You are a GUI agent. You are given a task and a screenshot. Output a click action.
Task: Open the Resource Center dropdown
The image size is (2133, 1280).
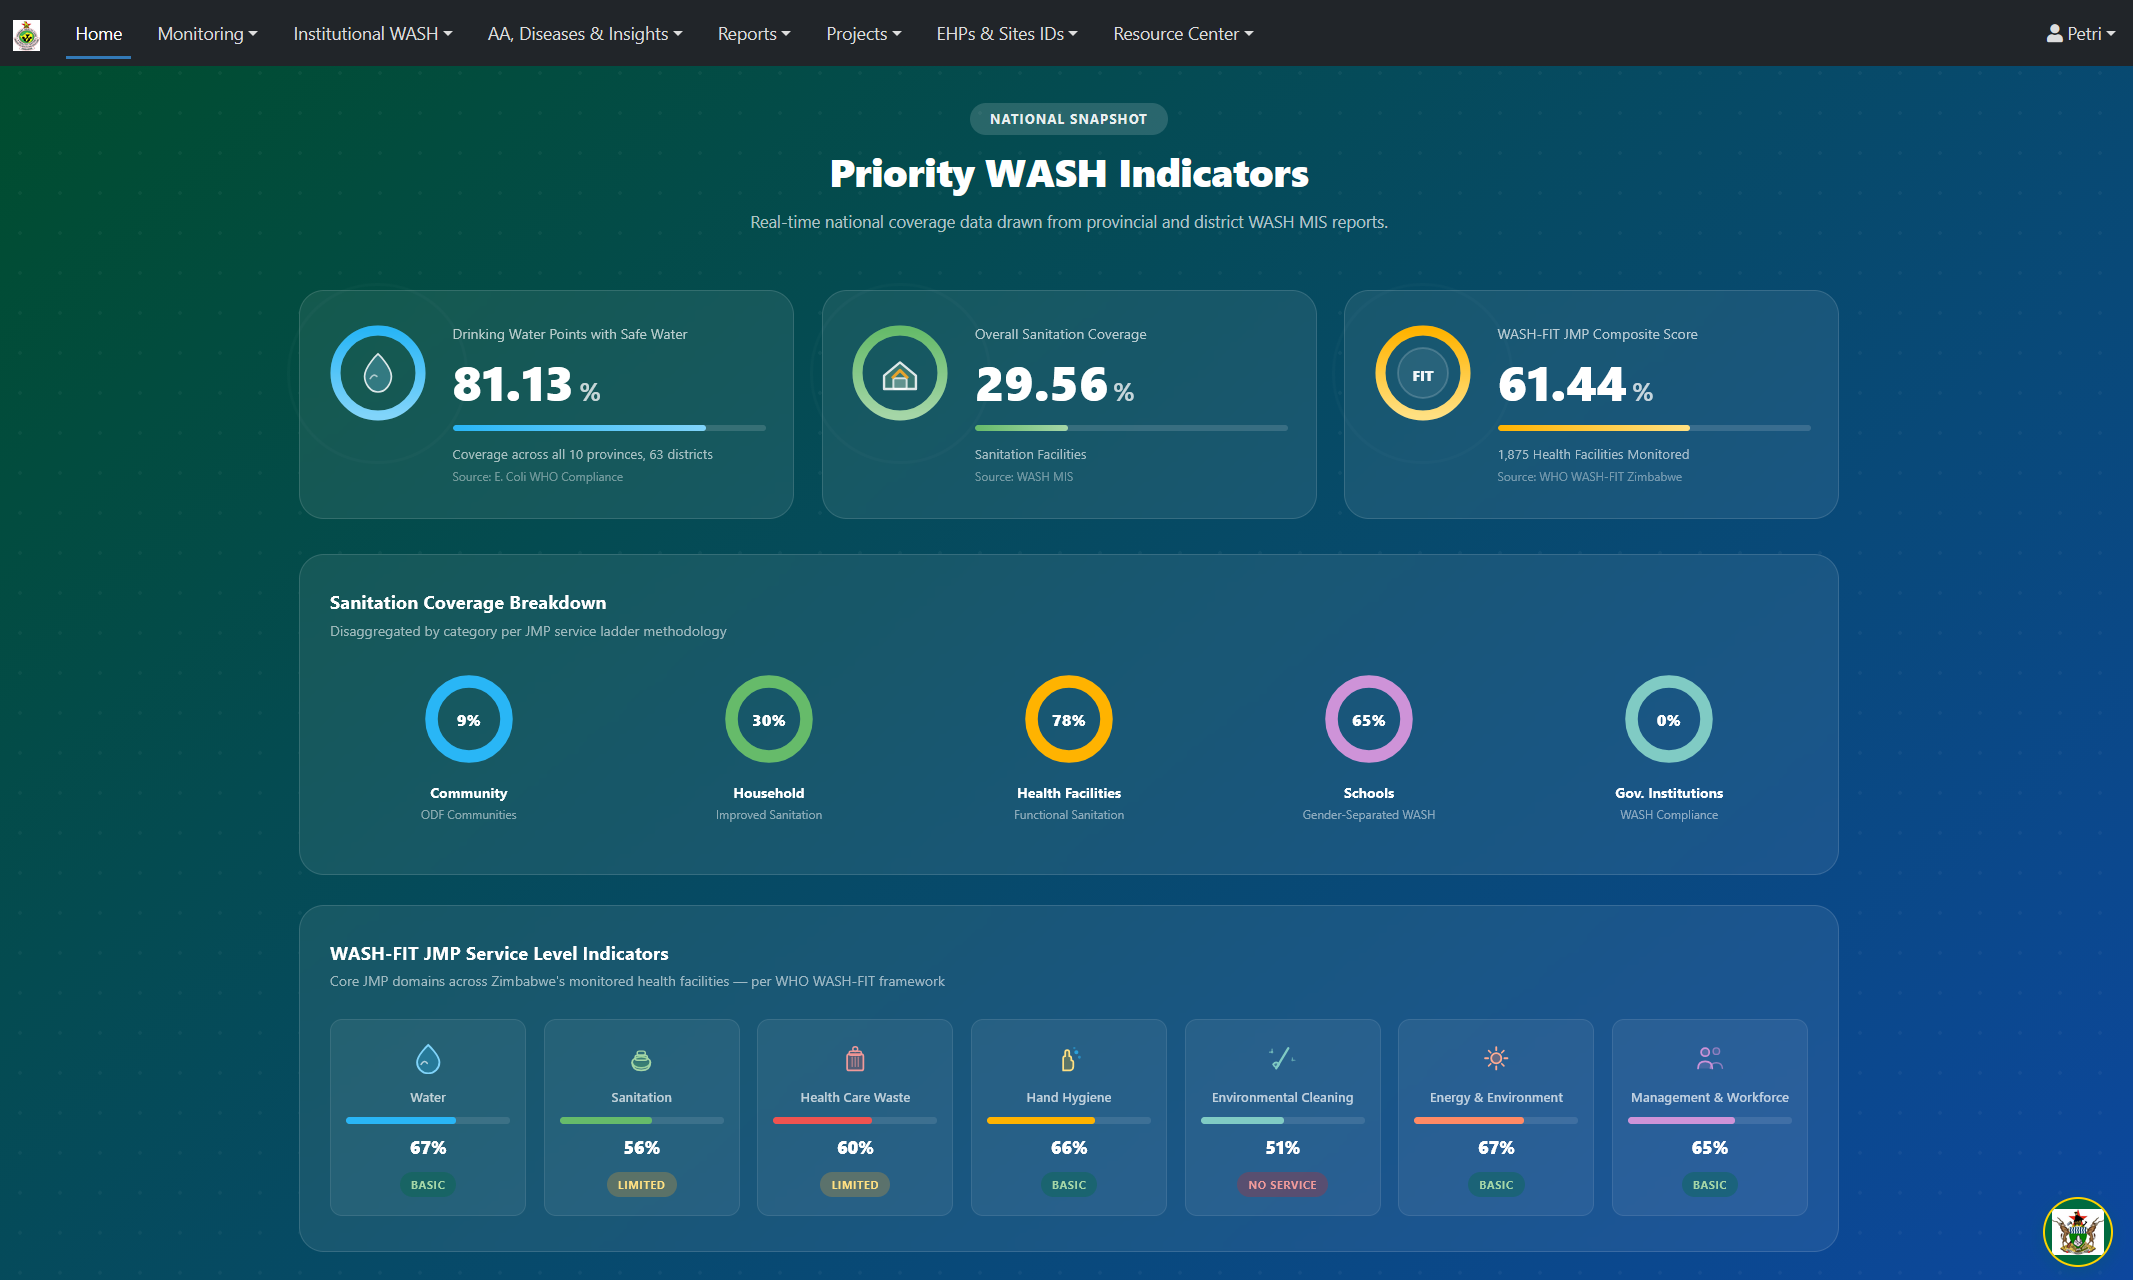(x=1182, y=34)
